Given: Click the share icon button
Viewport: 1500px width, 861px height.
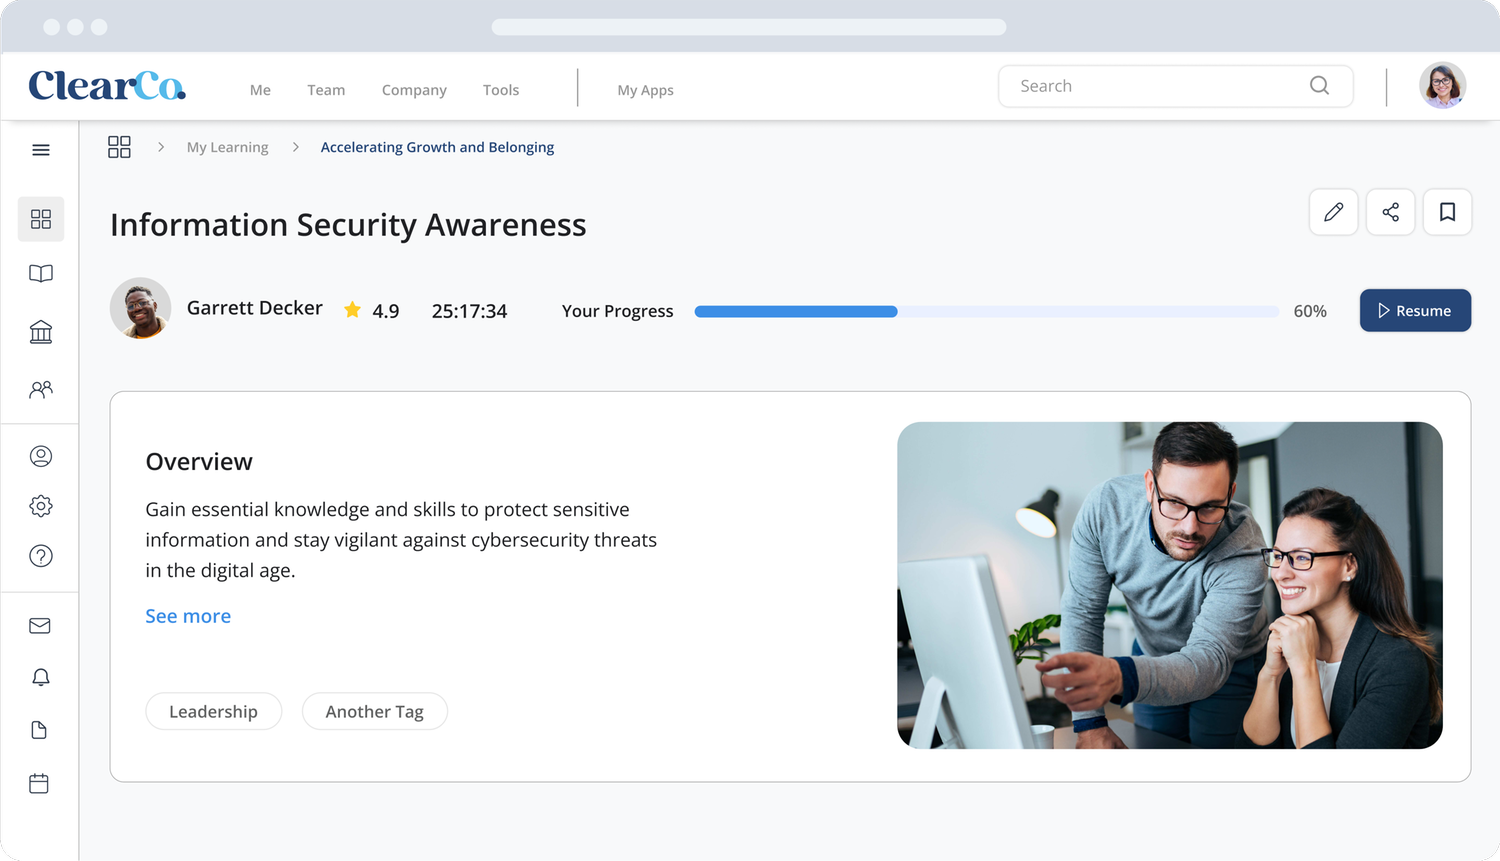Looking at the screenshot, I should (x=1391, y=212).
